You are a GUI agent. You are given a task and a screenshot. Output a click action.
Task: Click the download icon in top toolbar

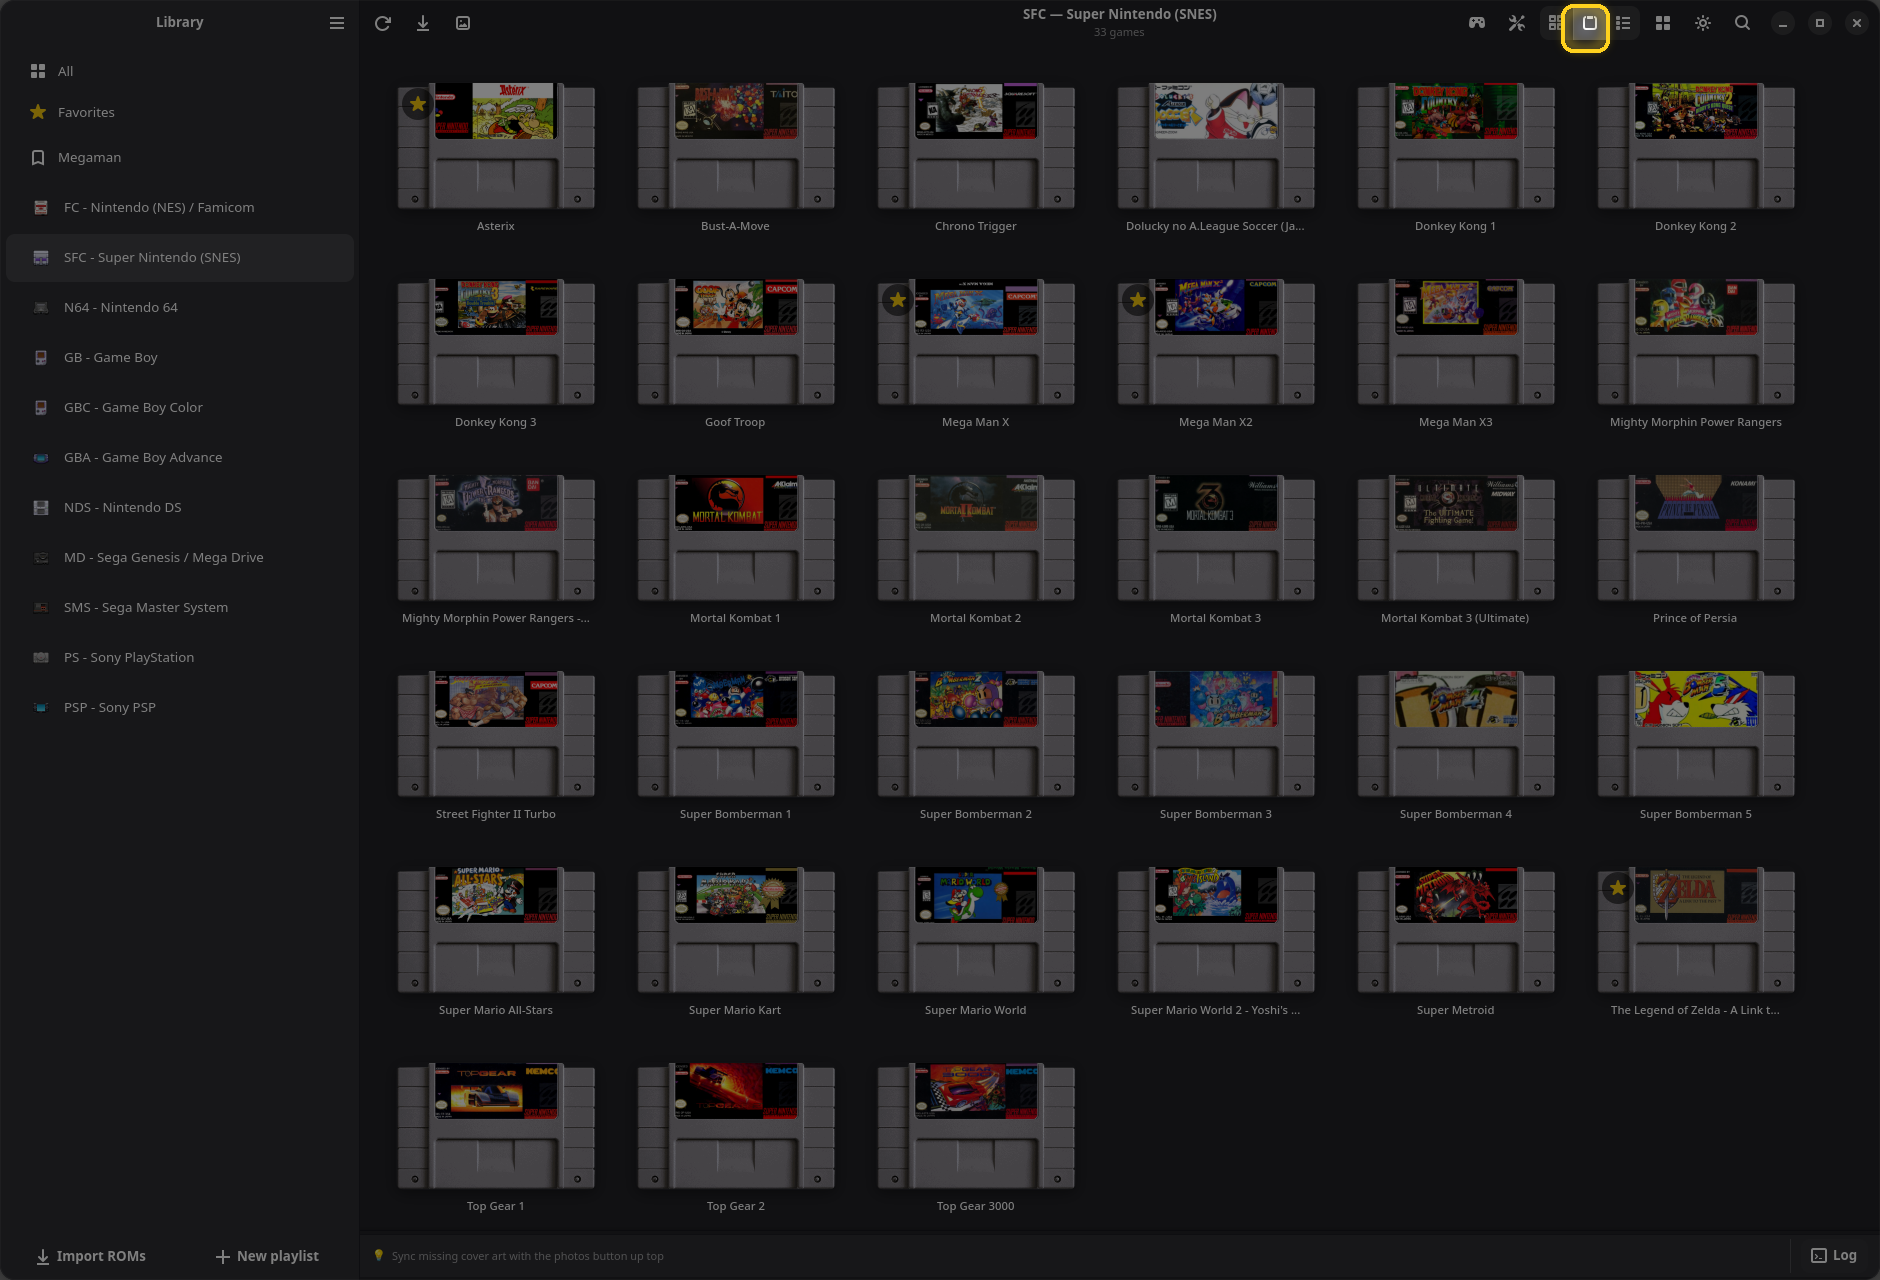(423, 23)
